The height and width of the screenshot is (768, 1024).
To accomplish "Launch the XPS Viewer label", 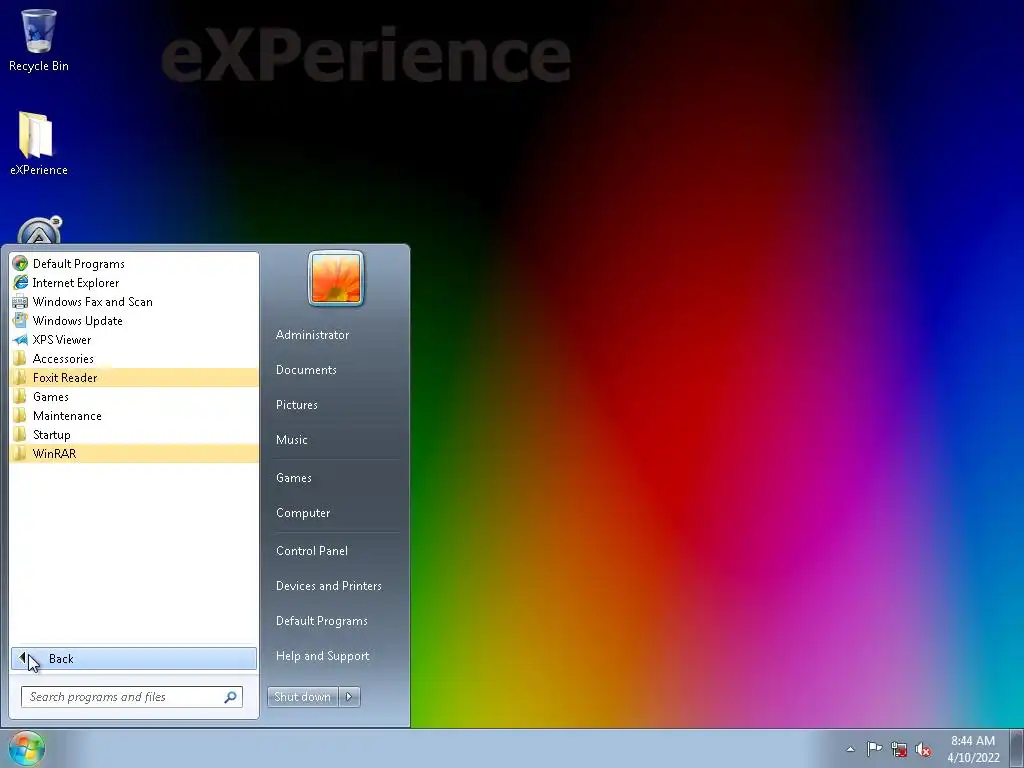I will pyautogui.click(x=62, y=340).
